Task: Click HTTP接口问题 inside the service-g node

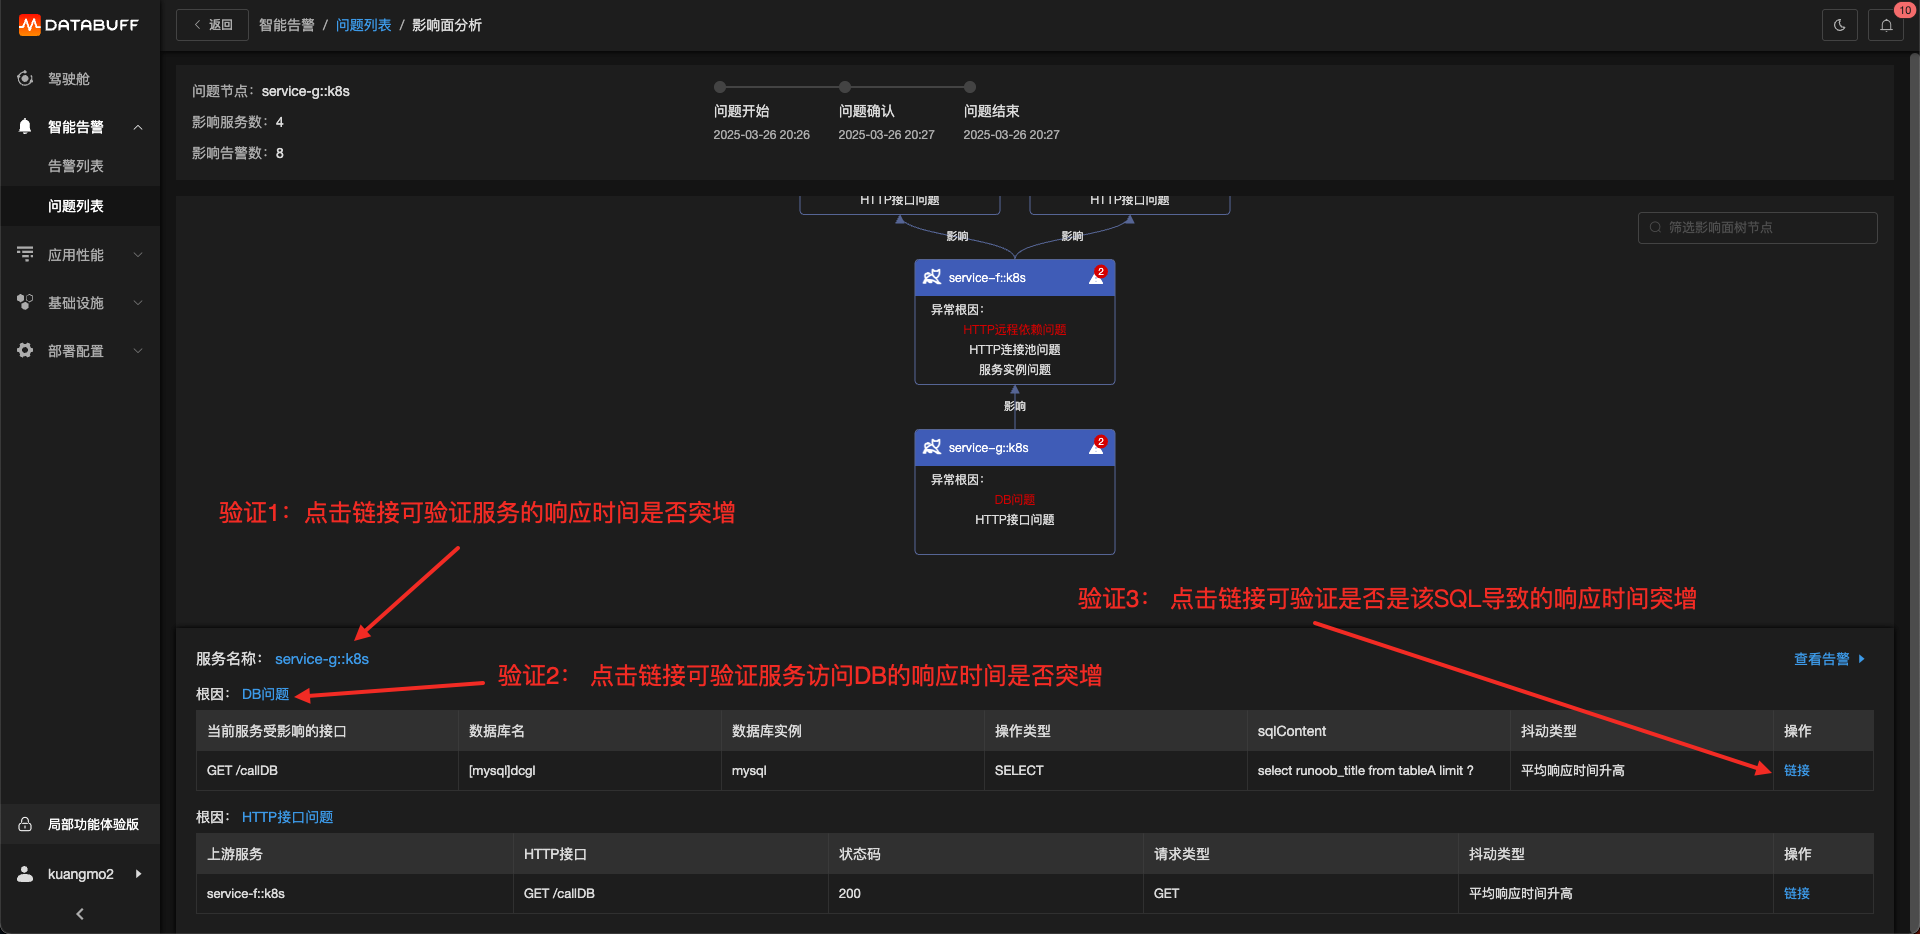Action: coord(1014,519)
